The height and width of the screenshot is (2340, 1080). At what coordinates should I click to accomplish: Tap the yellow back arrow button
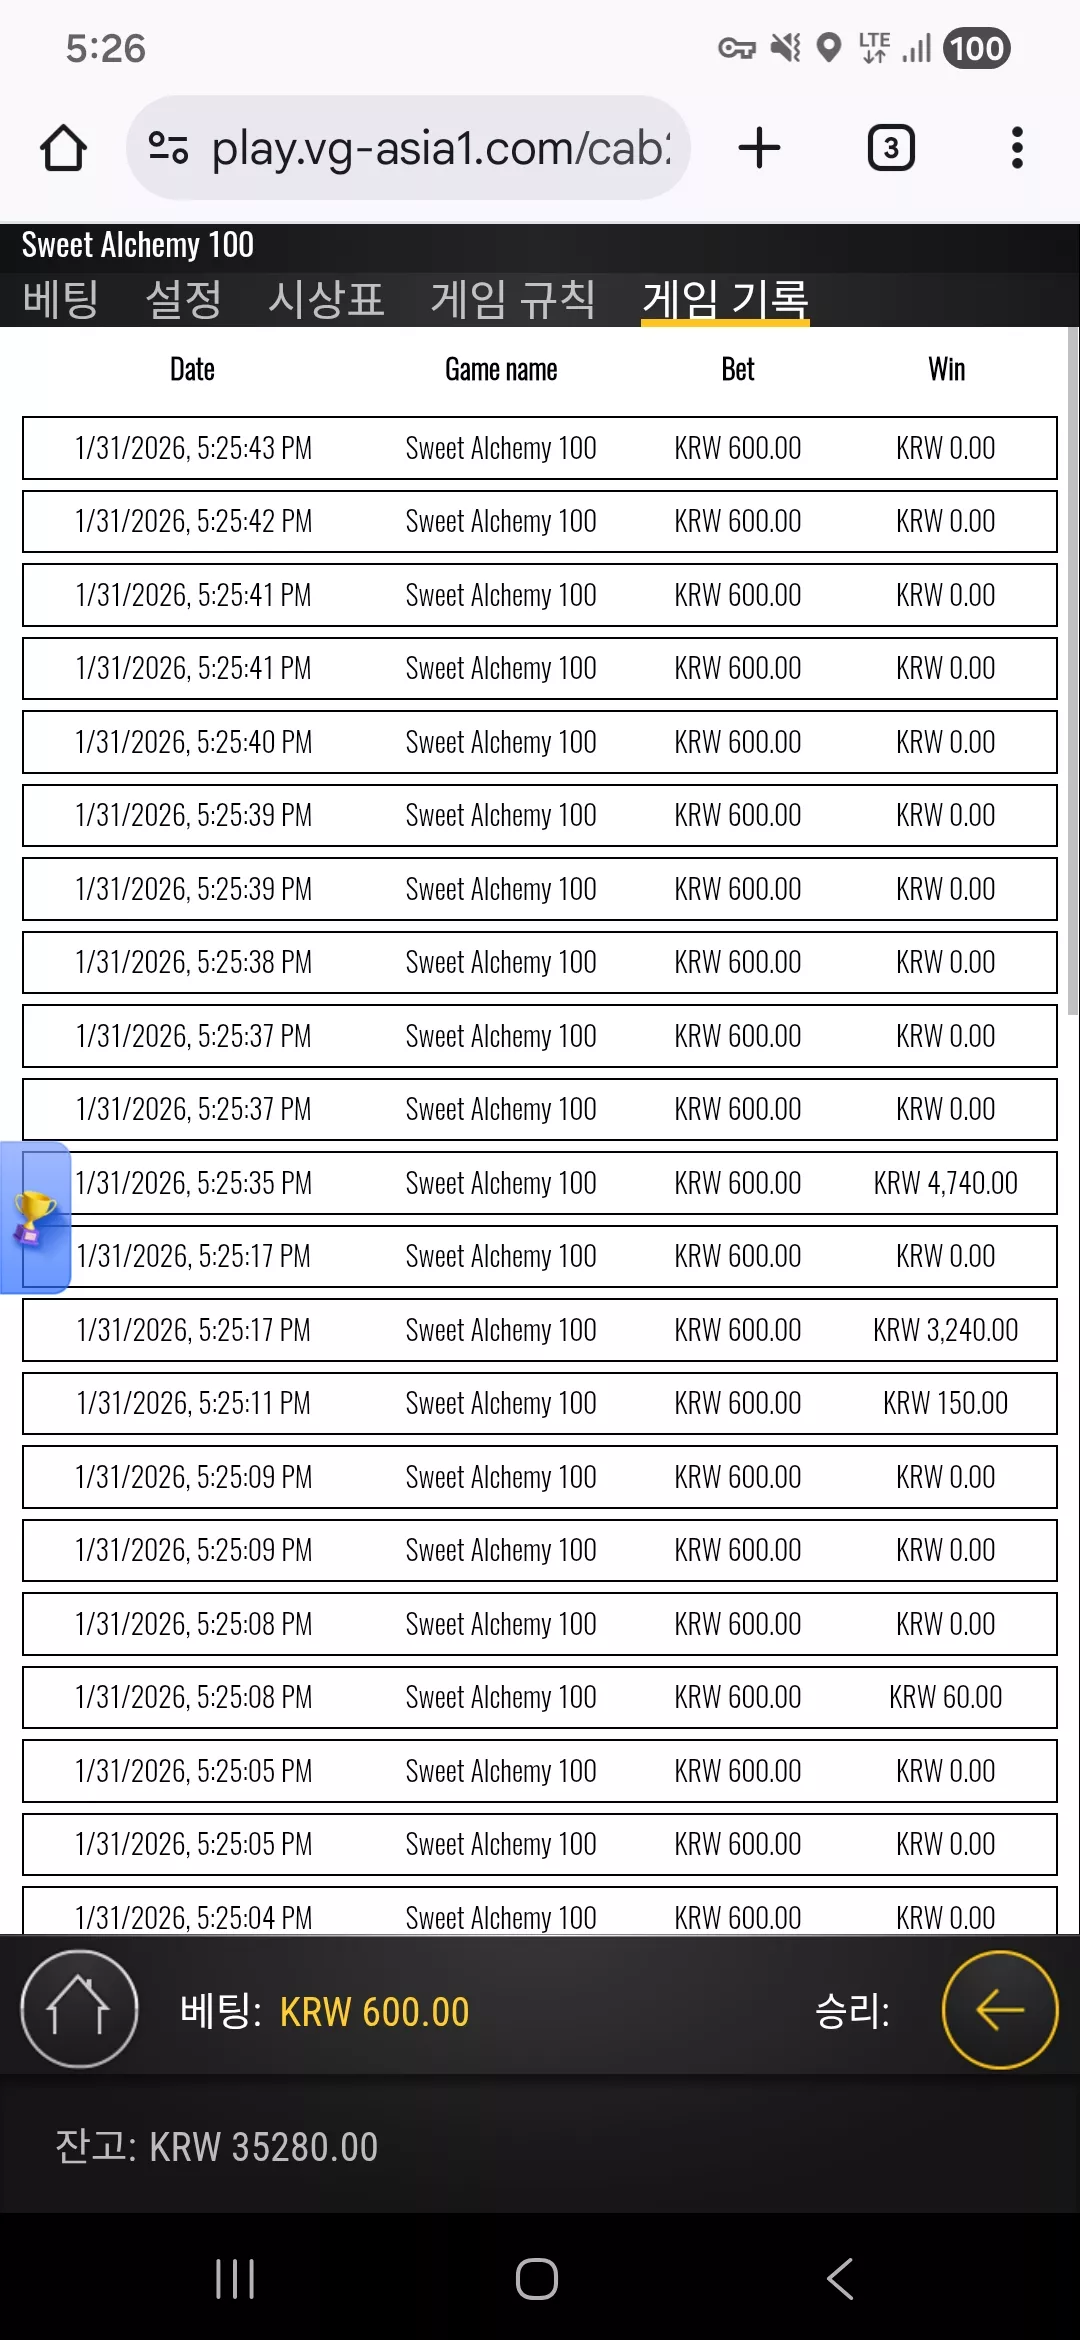tap(999, 2009)
